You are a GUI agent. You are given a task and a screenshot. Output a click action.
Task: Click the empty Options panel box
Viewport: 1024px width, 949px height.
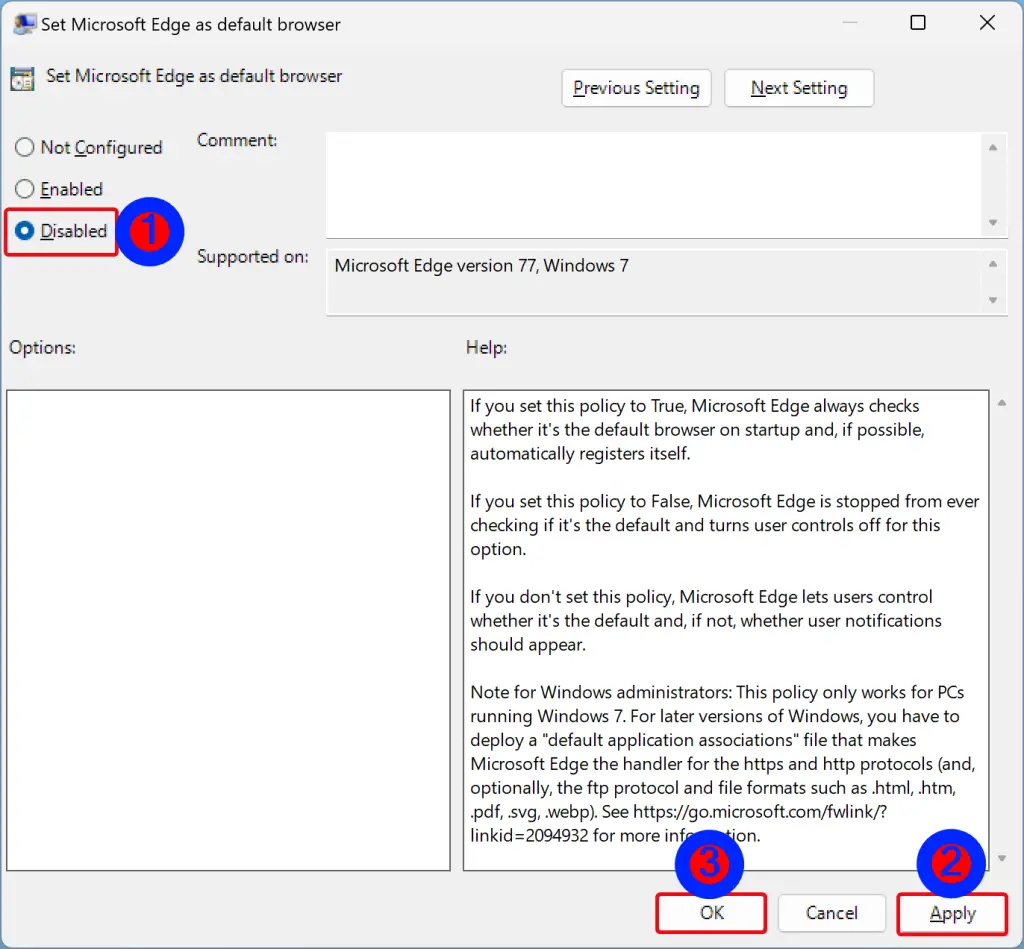click(x=229, y=630)
